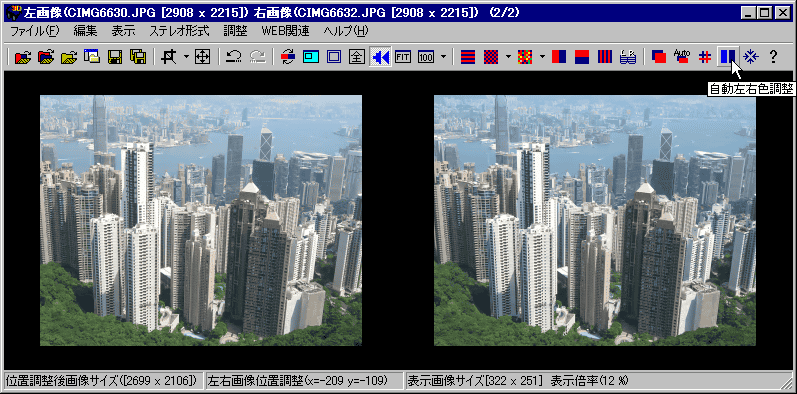Expand the crop tool dropdown arrow
This screenshot has height=394, width=797.
click(186, 57)
